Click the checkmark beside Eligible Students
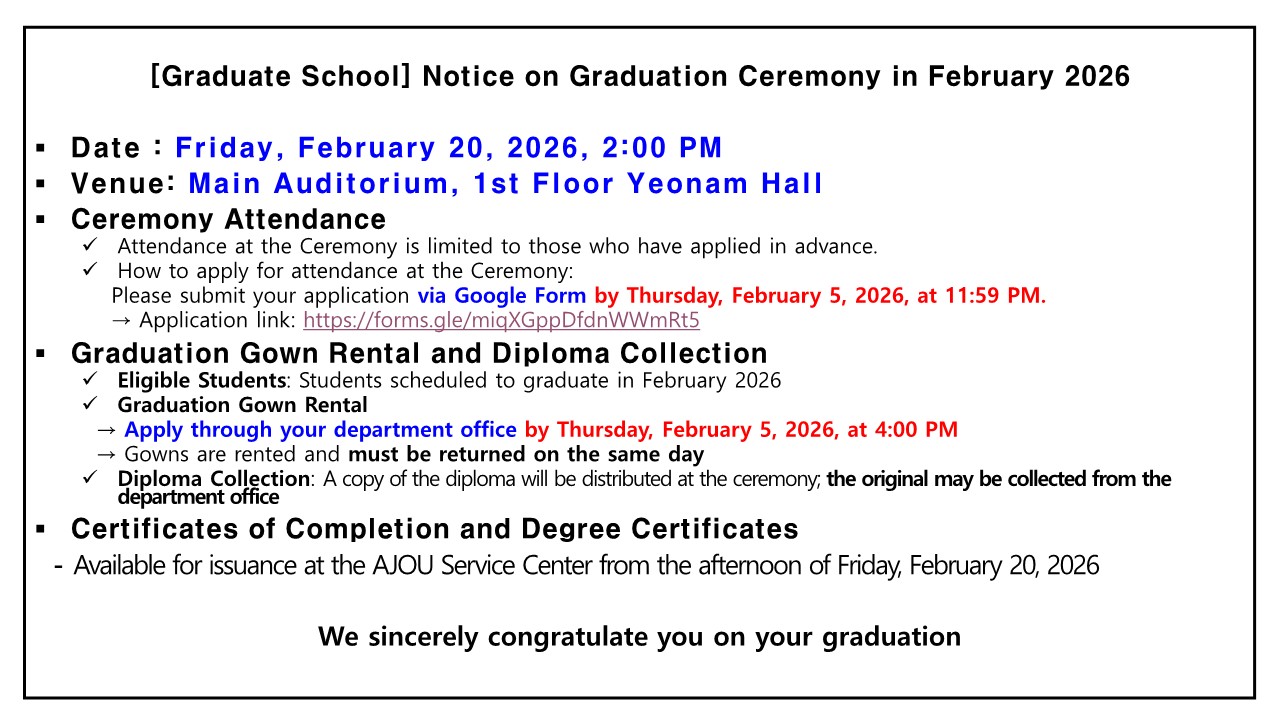 point(90,380)
